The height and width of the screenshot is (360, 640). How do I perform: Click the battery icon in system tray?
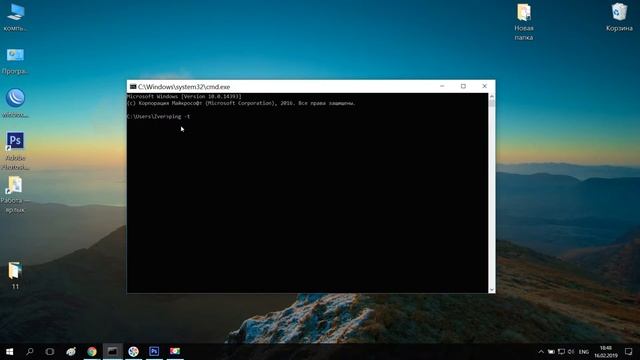pyautogui.click(x=551, y=351)
